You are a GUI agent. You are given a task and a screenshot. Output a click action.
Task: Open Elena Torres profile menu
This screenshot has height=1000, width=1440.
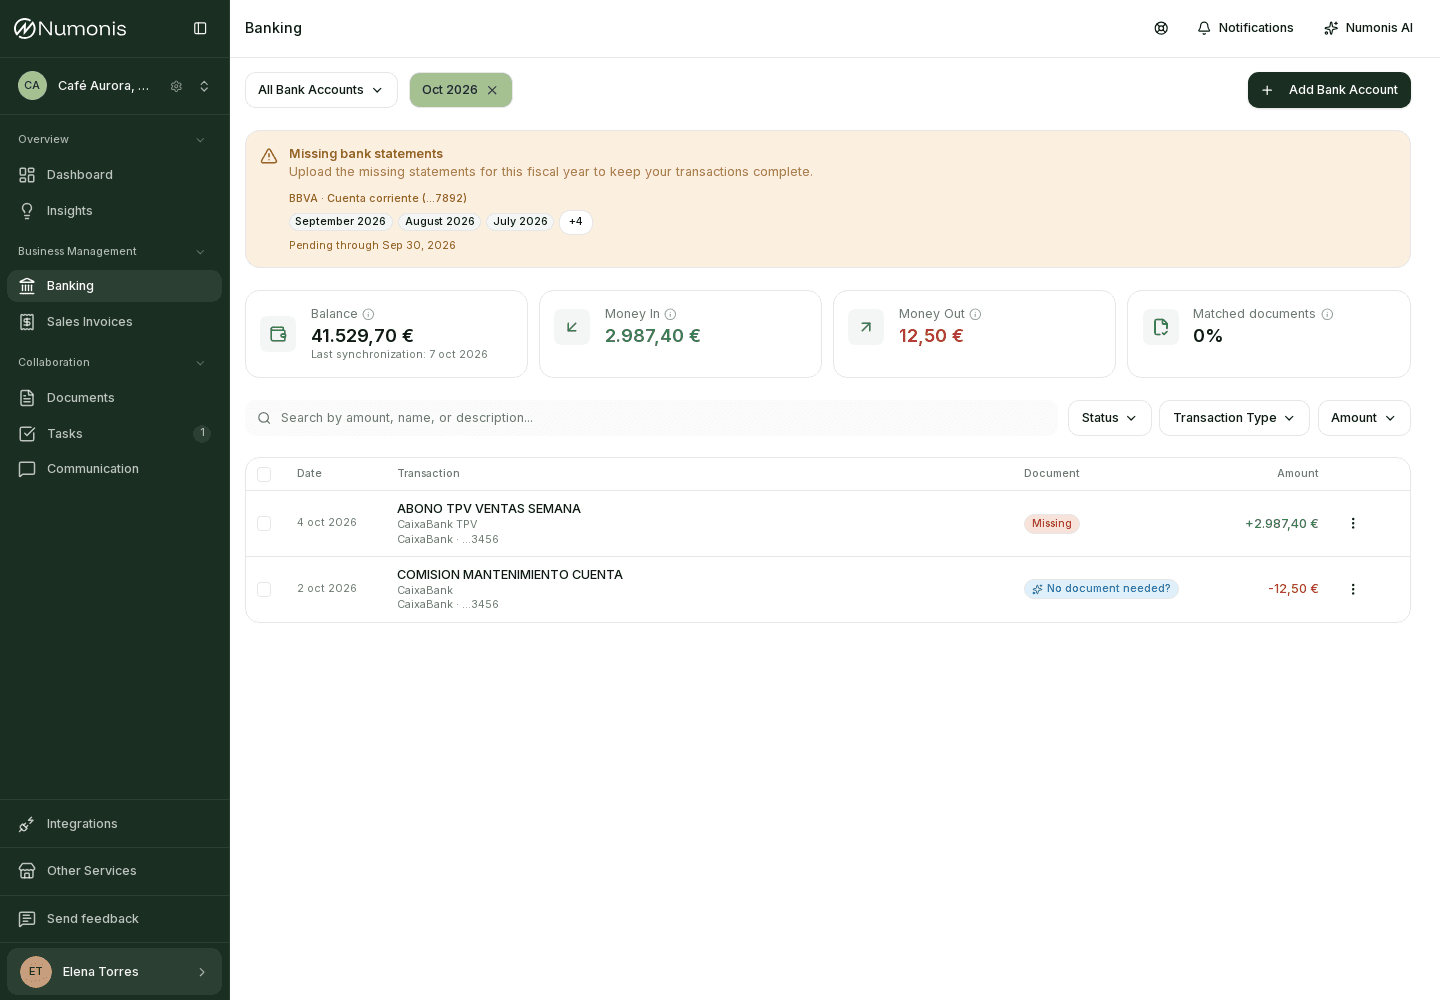[x=114, y=972]
